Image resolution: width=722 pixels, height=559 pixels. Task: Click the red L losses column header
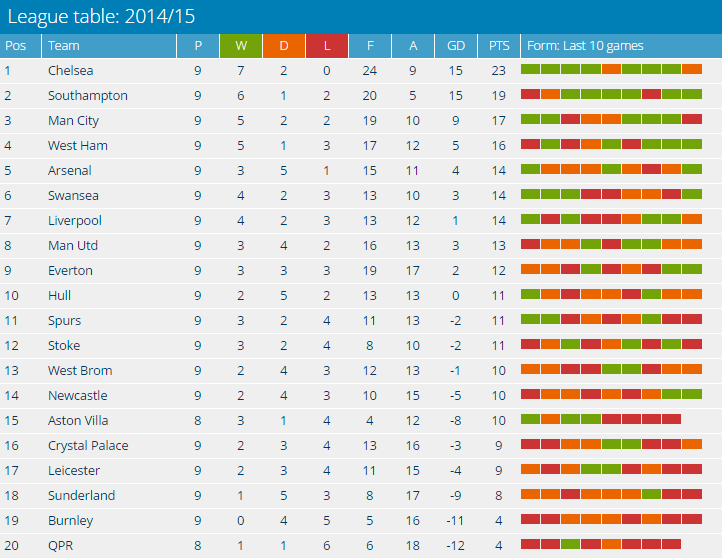[327, 46]
